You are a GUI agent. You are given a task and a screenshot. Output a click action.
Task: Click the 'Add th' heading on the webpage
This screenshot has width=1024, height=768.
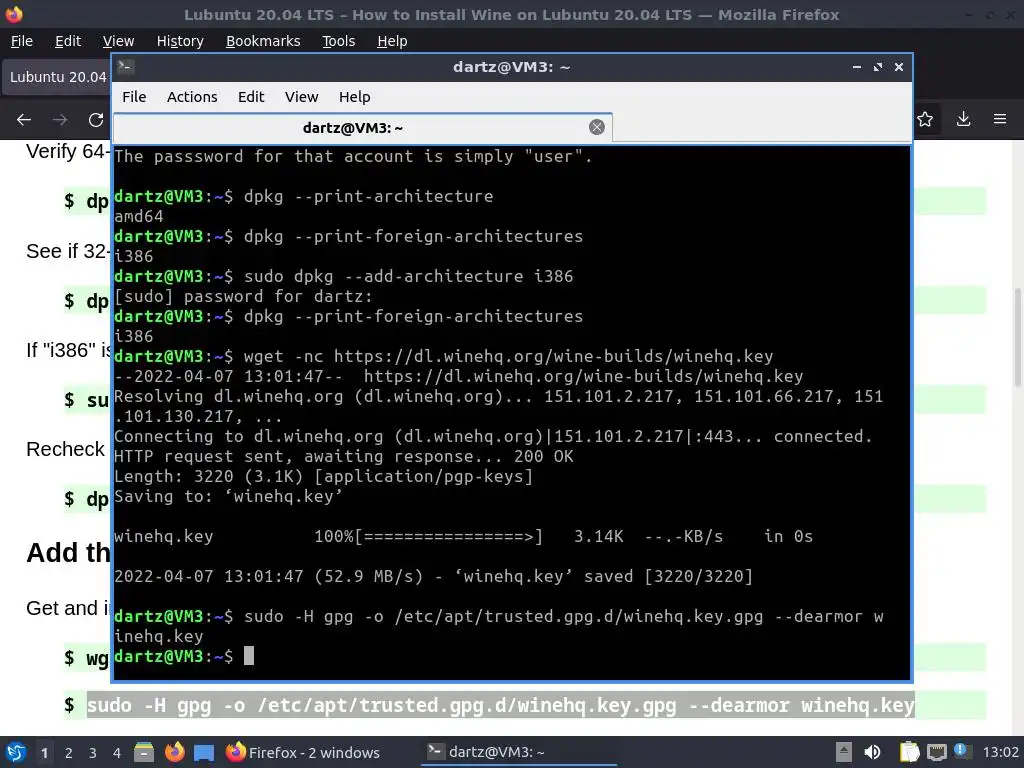(x=68, y=553)
